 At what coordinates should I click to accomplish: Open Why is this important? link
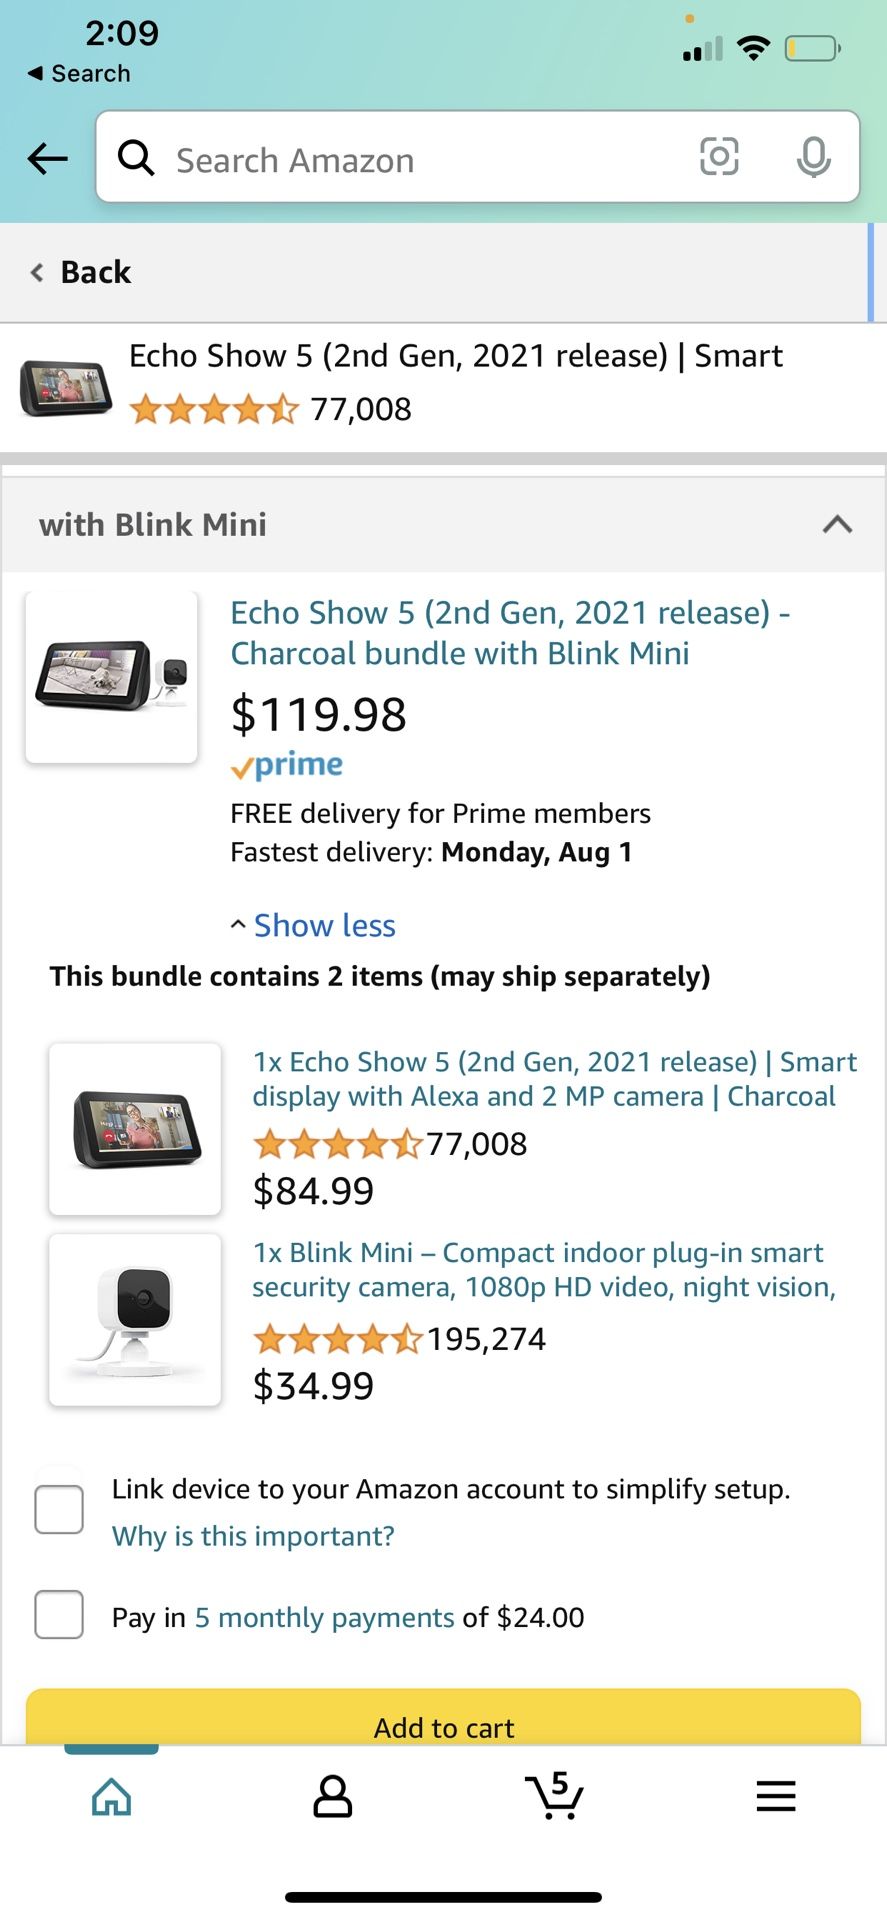click(252, 1536)
